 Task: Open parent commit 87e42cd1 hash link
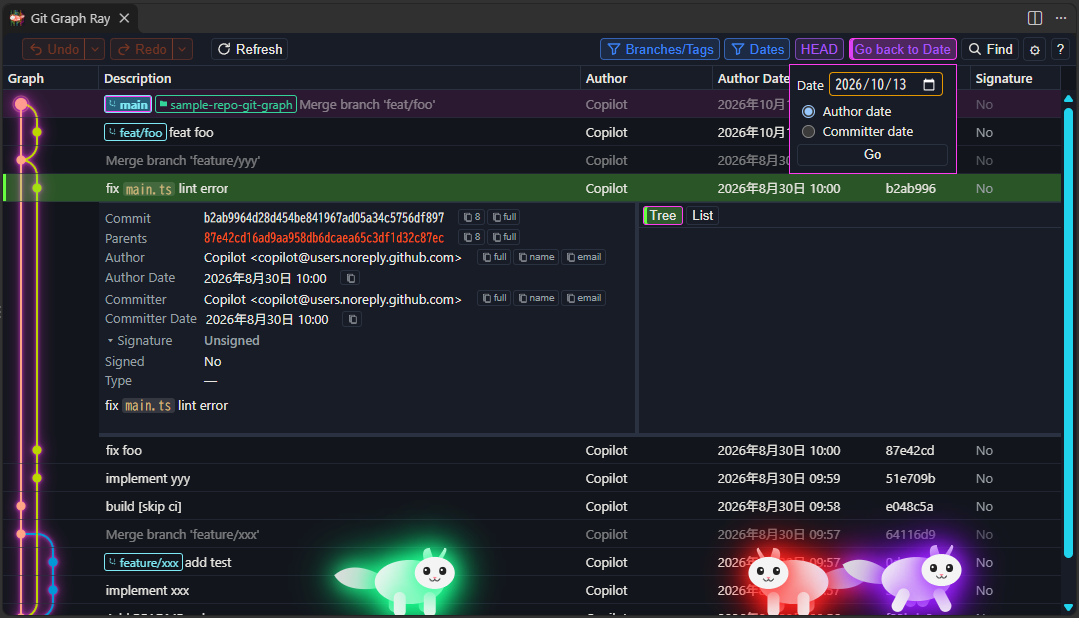pyautogui.click(x=323, y=237)
